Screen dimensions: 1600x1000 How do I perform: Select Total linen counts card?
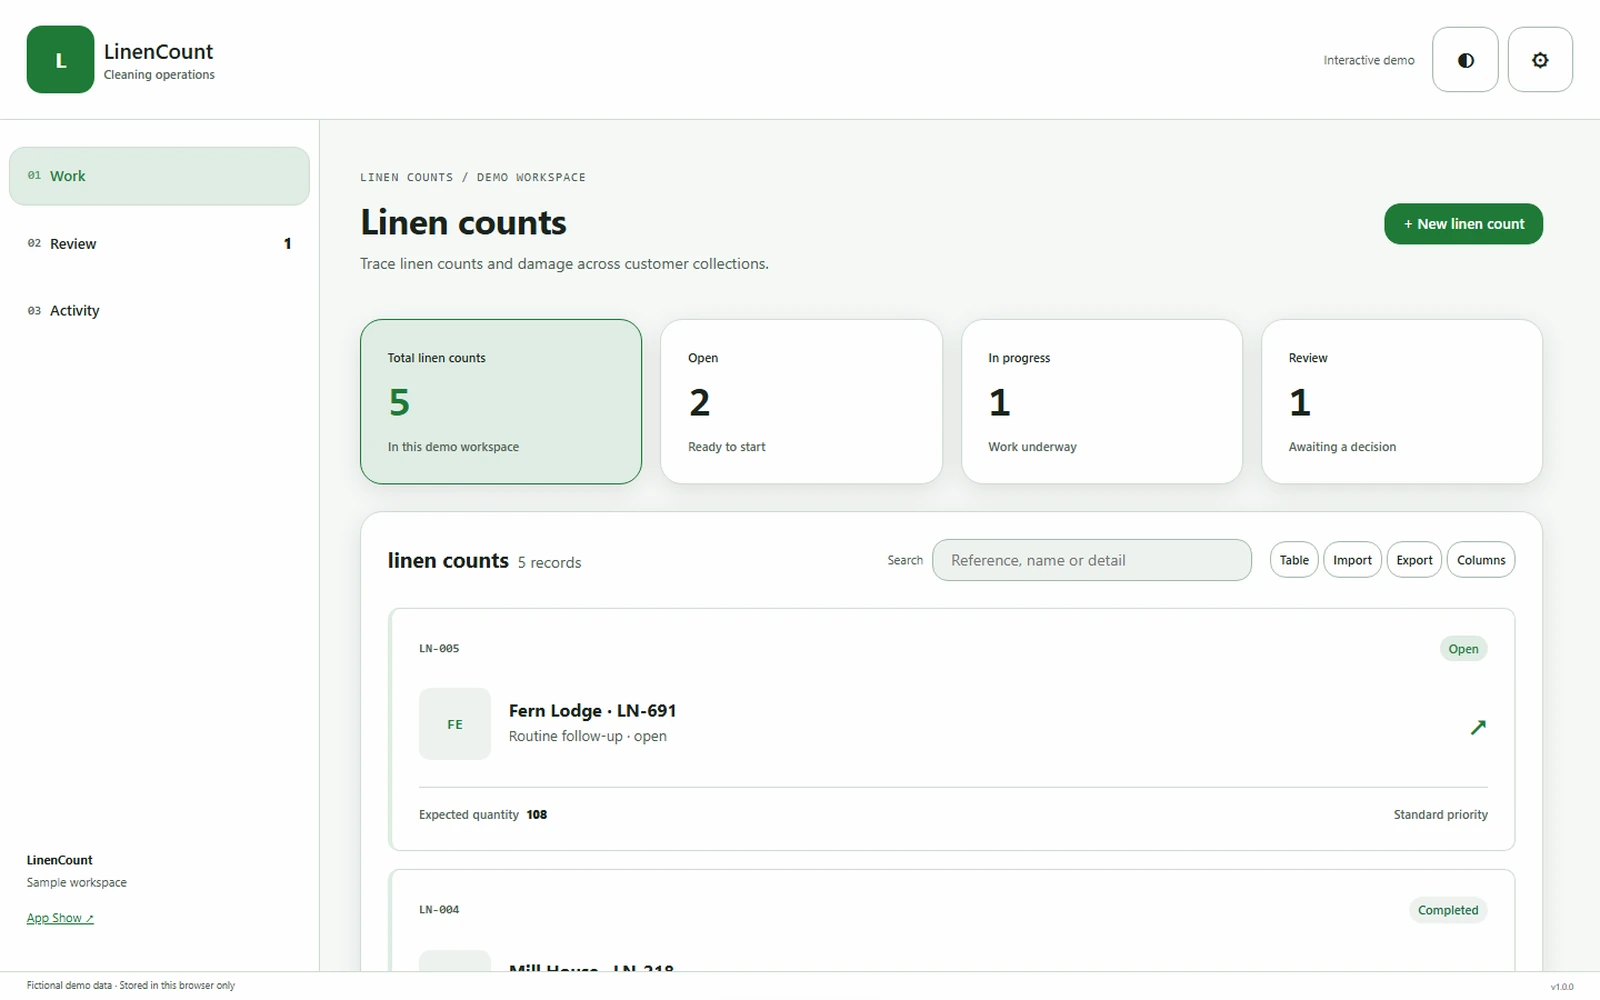point(501,402)
